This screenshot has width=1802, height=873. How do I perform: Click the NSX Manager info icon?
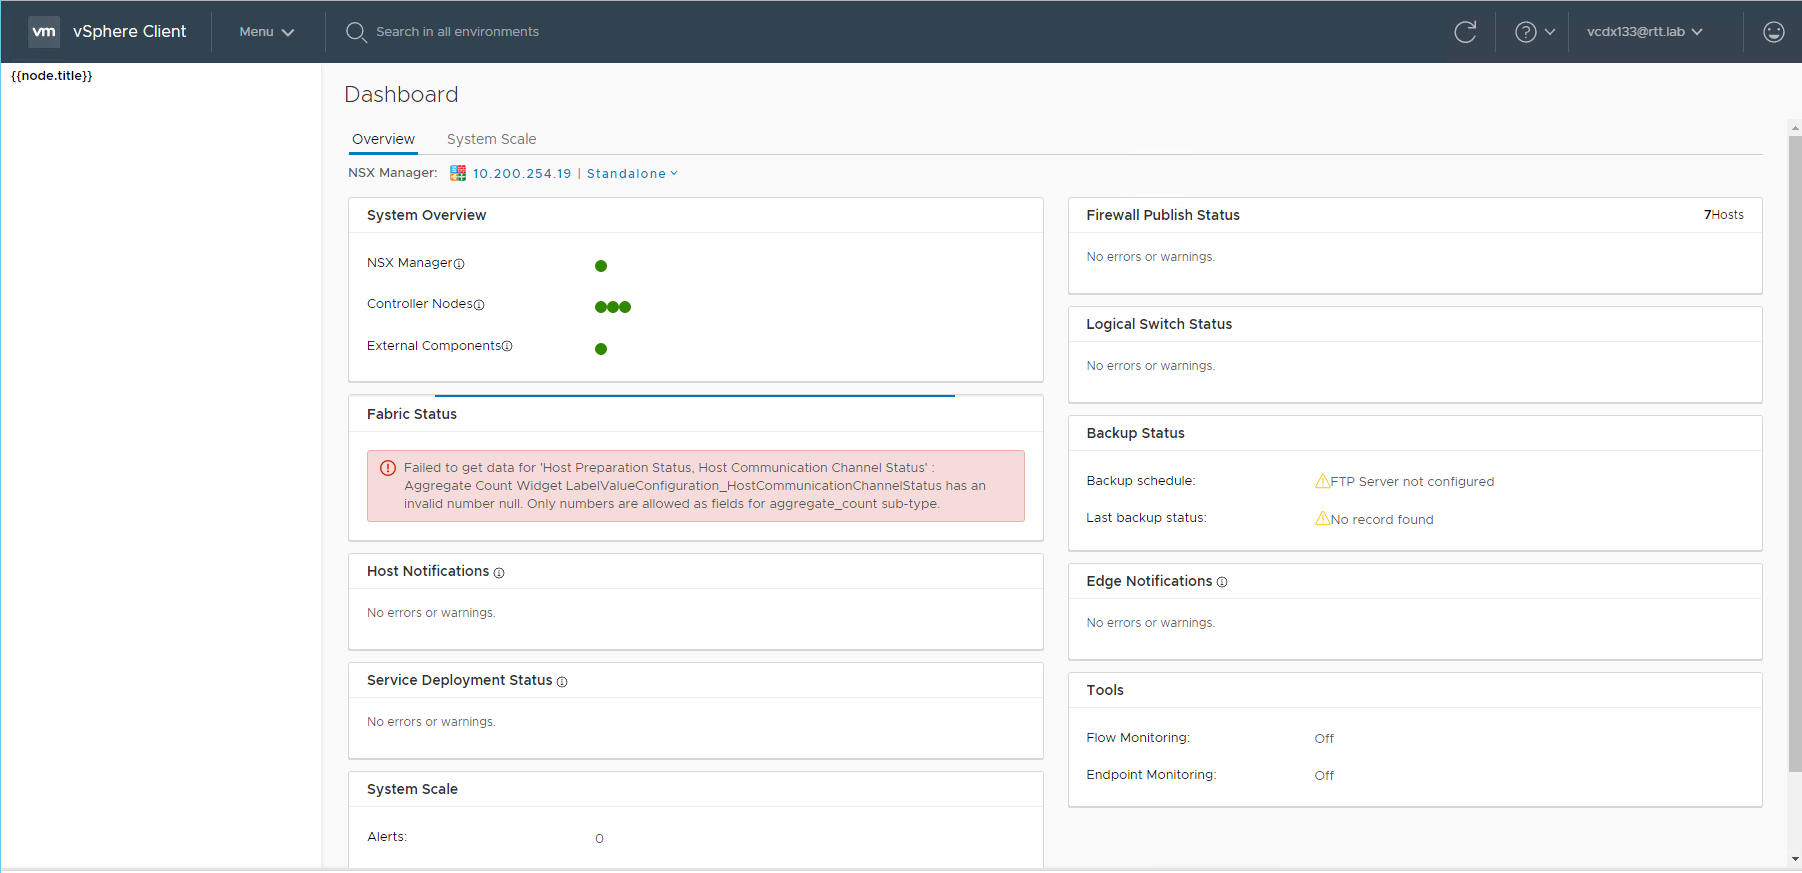coord(459,264)
